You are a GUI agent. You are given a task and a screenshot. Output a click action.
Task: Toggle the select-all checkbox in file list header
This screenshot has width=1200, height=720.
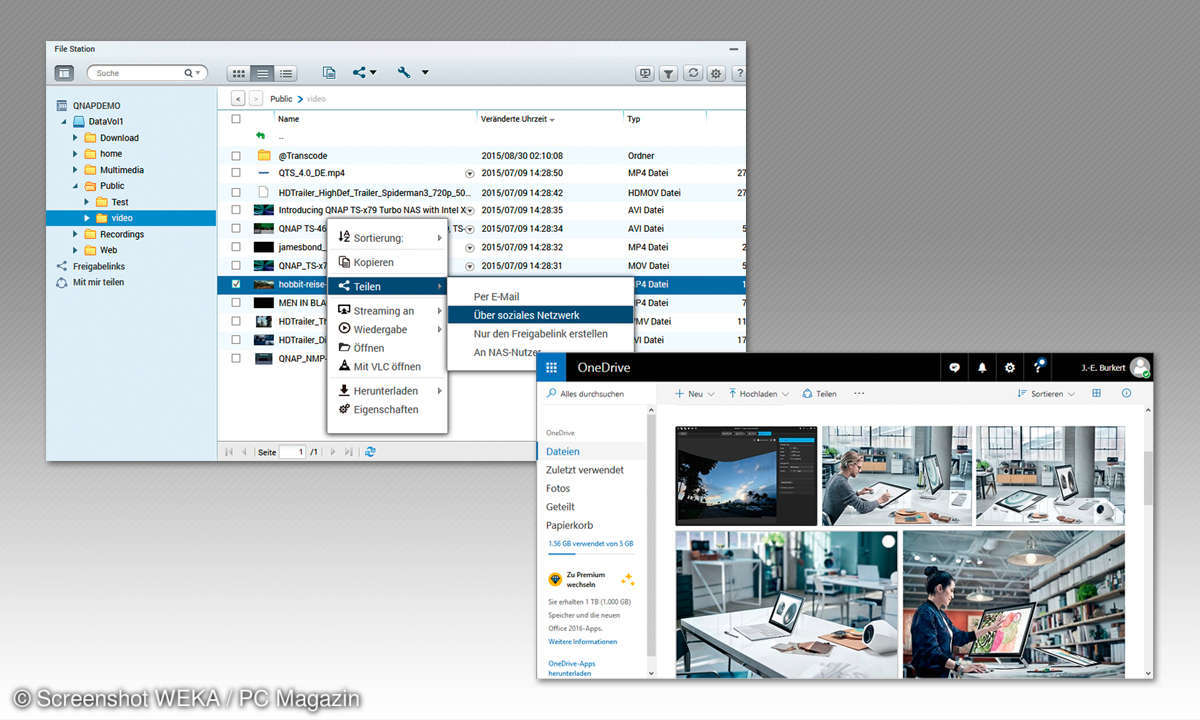pyautogui.click(x=236, y=118)
